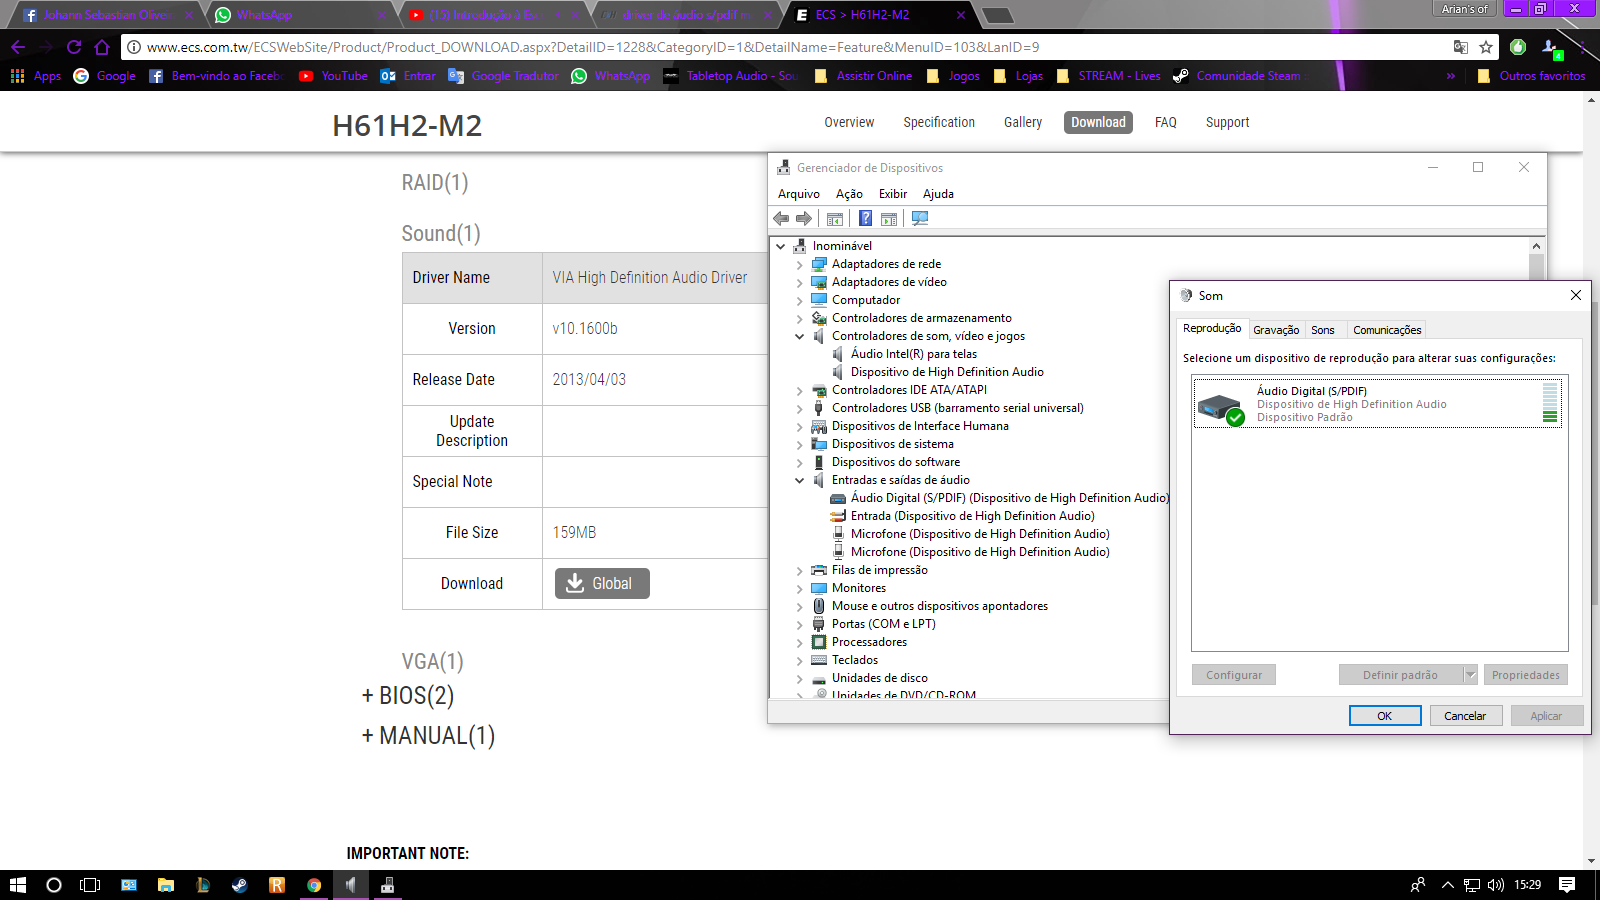1600x900 pixels.
Task: Click the download arrow icon in Global button
Action: click(575, 583)
